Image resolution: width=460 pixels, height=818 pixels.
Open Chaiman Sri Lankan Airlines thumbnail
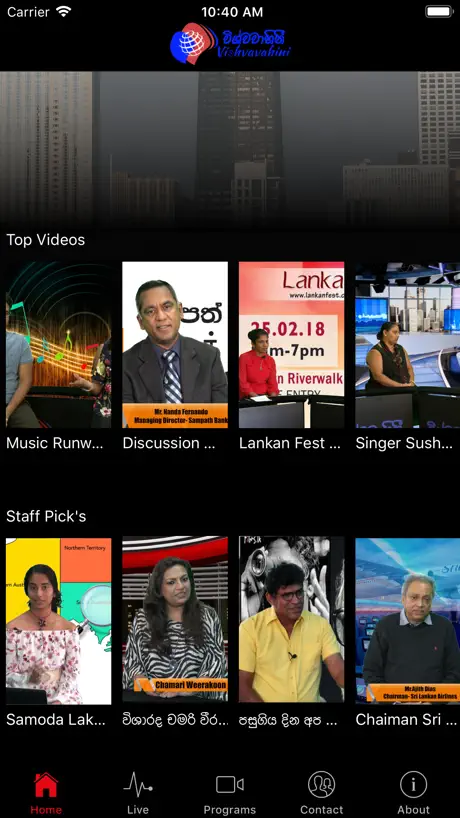pos(408,621)
